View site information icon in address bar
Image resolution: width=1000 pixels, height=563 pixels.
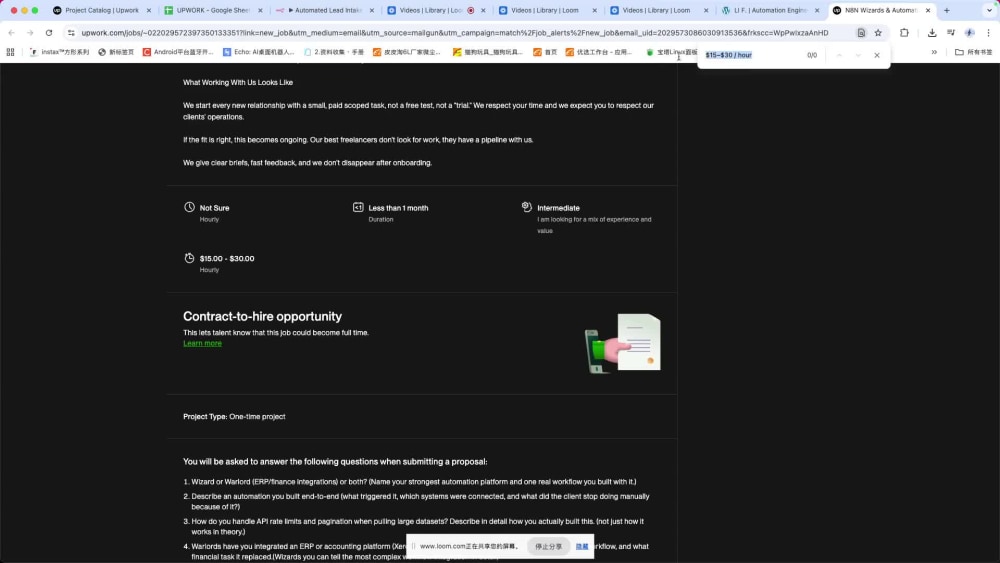click(x=71, y=33)
